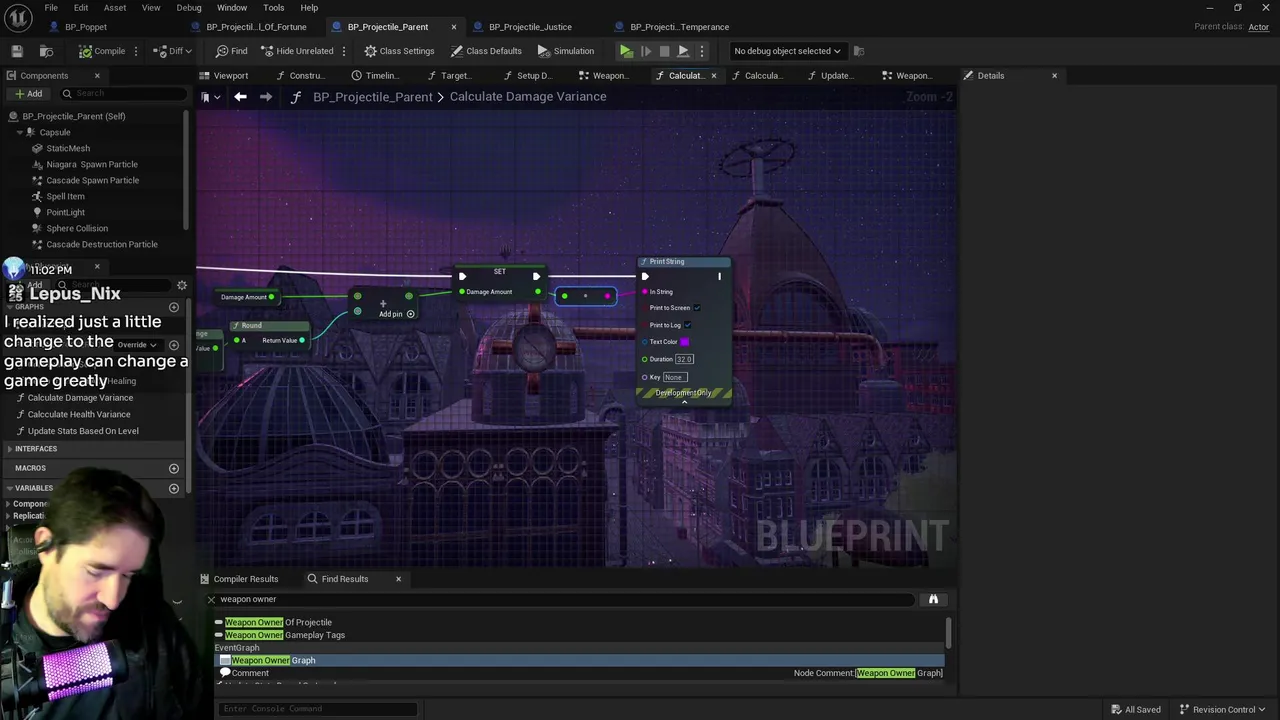Save the blueprint with the floppy disk icon
This screenshot has width=1280, height=720.
click(x=17, y=51)
